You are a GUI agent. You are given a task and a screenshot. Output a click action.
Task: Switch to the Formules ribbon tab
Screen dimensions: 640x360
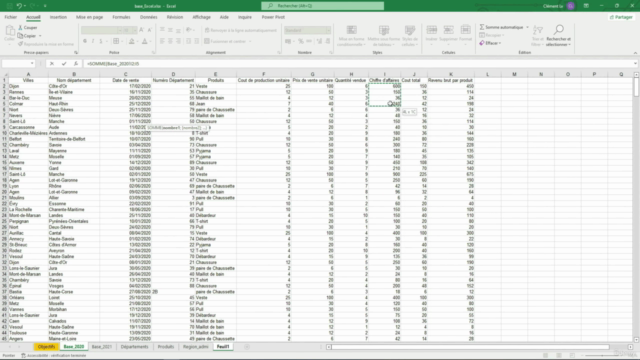point(121,17)
